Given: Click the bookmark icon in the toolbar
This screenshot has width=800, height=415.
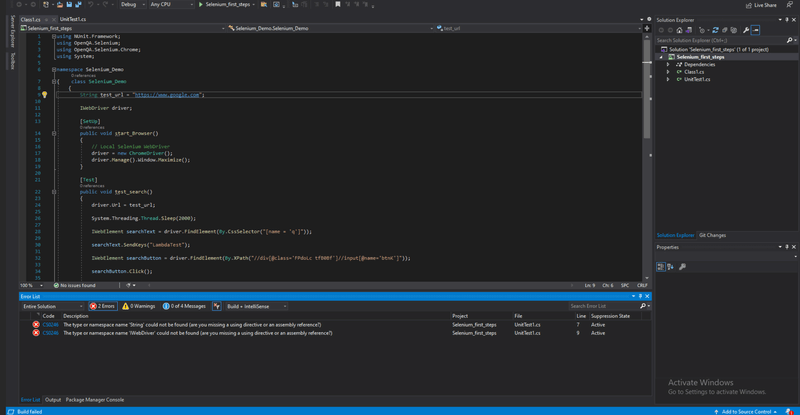Looking at the screenshot, I should point(337,5).
